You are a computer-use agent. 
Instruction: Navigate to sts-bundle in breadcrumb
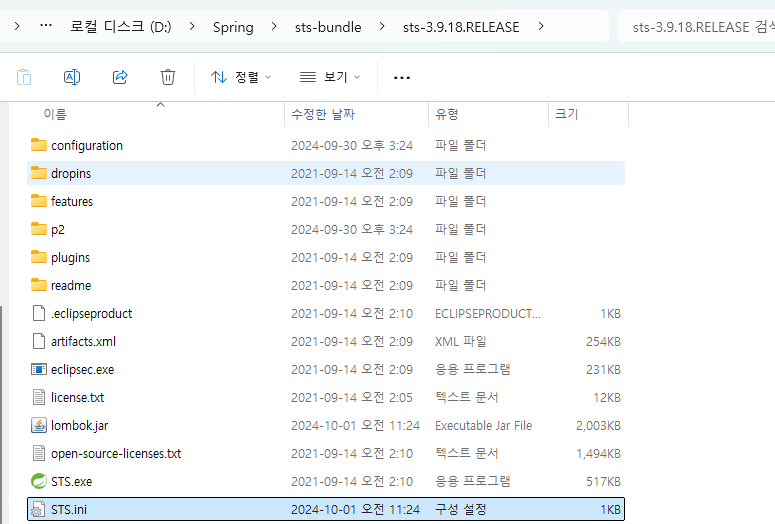coord(328,27)
